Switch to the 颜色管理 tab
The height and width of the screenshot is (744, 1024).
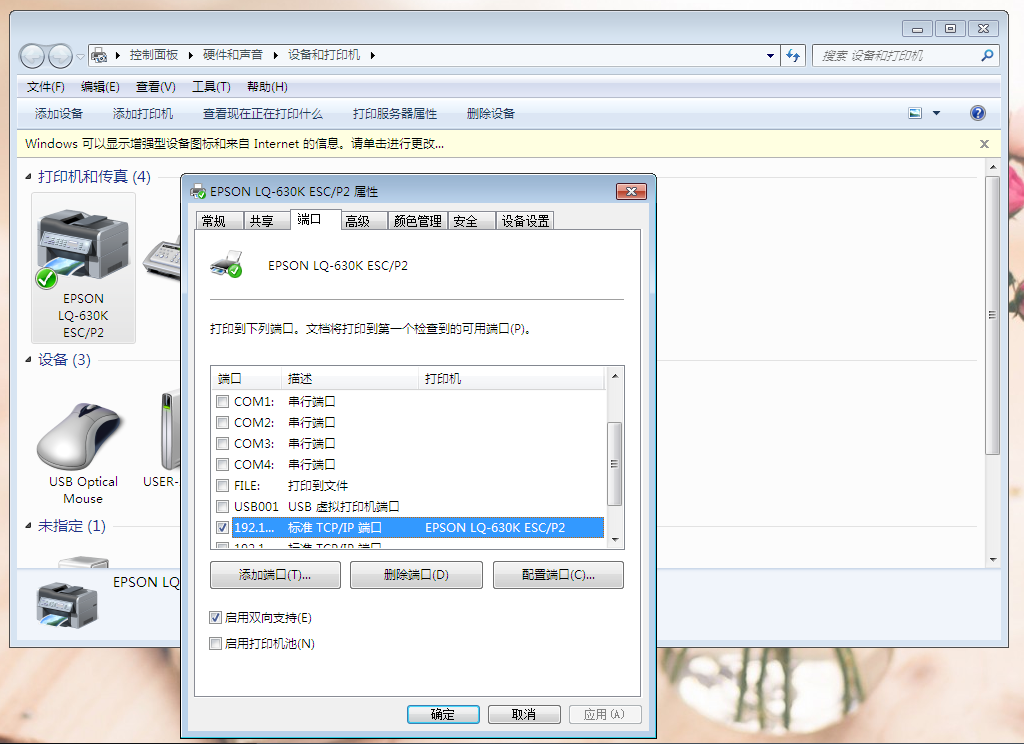click(417, 221)
